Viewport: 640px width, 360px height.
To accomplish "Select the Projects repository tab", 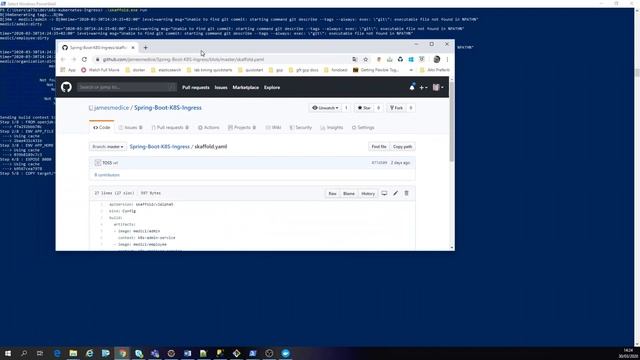I will tap(242, 127).
